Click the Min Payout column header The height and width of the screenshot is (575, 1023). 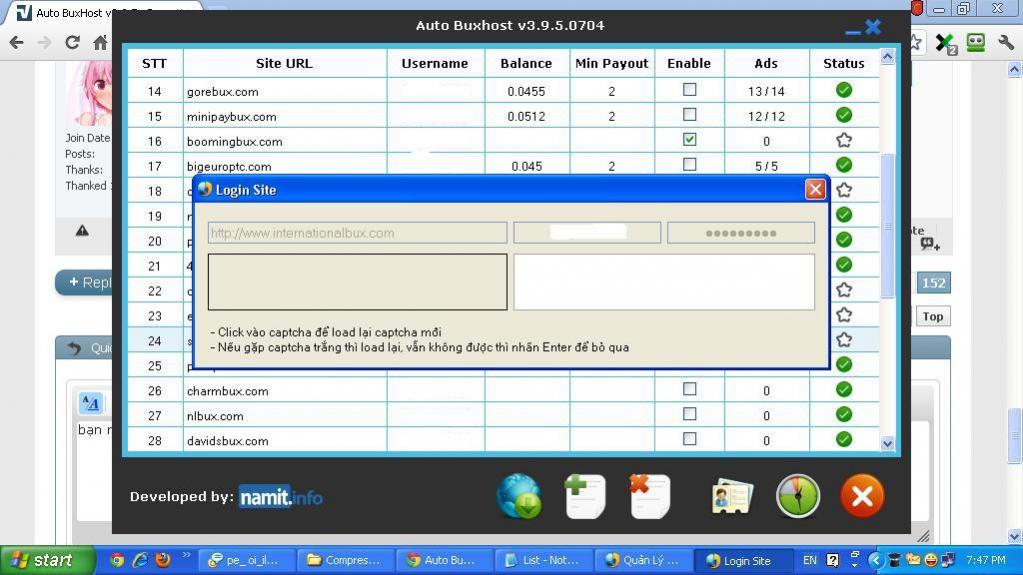click(x=611, y=63)
